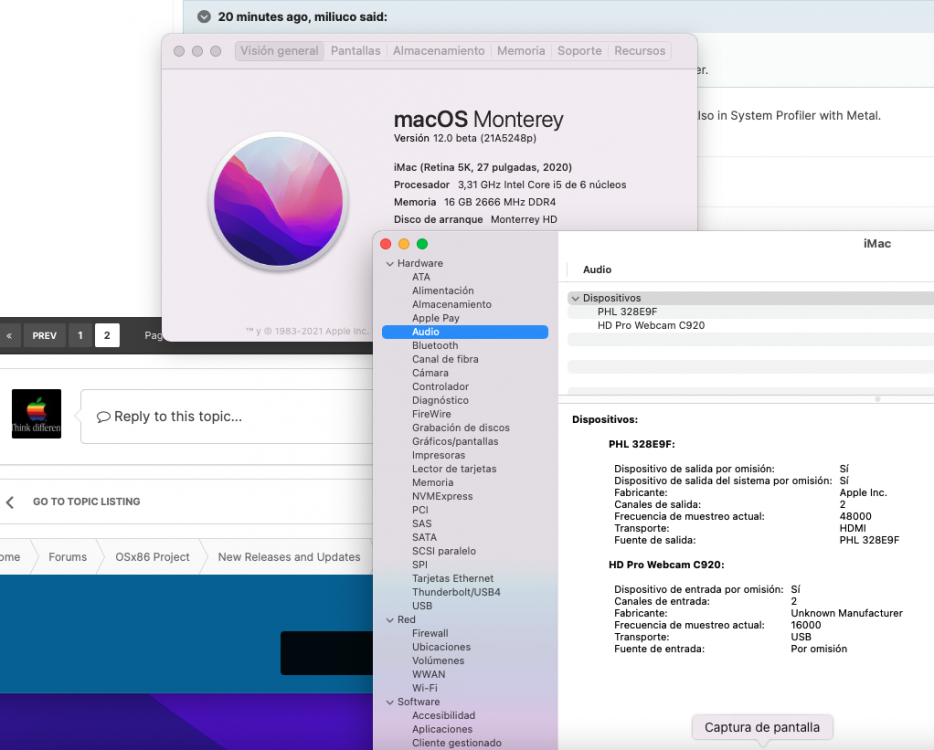934x750 pixels.
Task: Switch to the Pantallas tab
Action: [x=355, y=51]
